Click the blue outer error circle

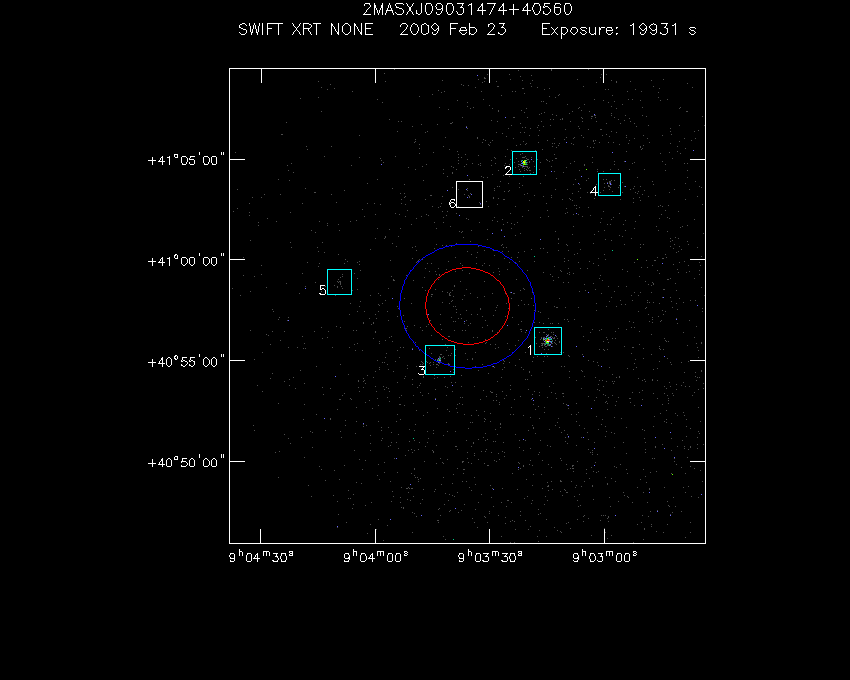pyautogui.click(x=467, y=306)
